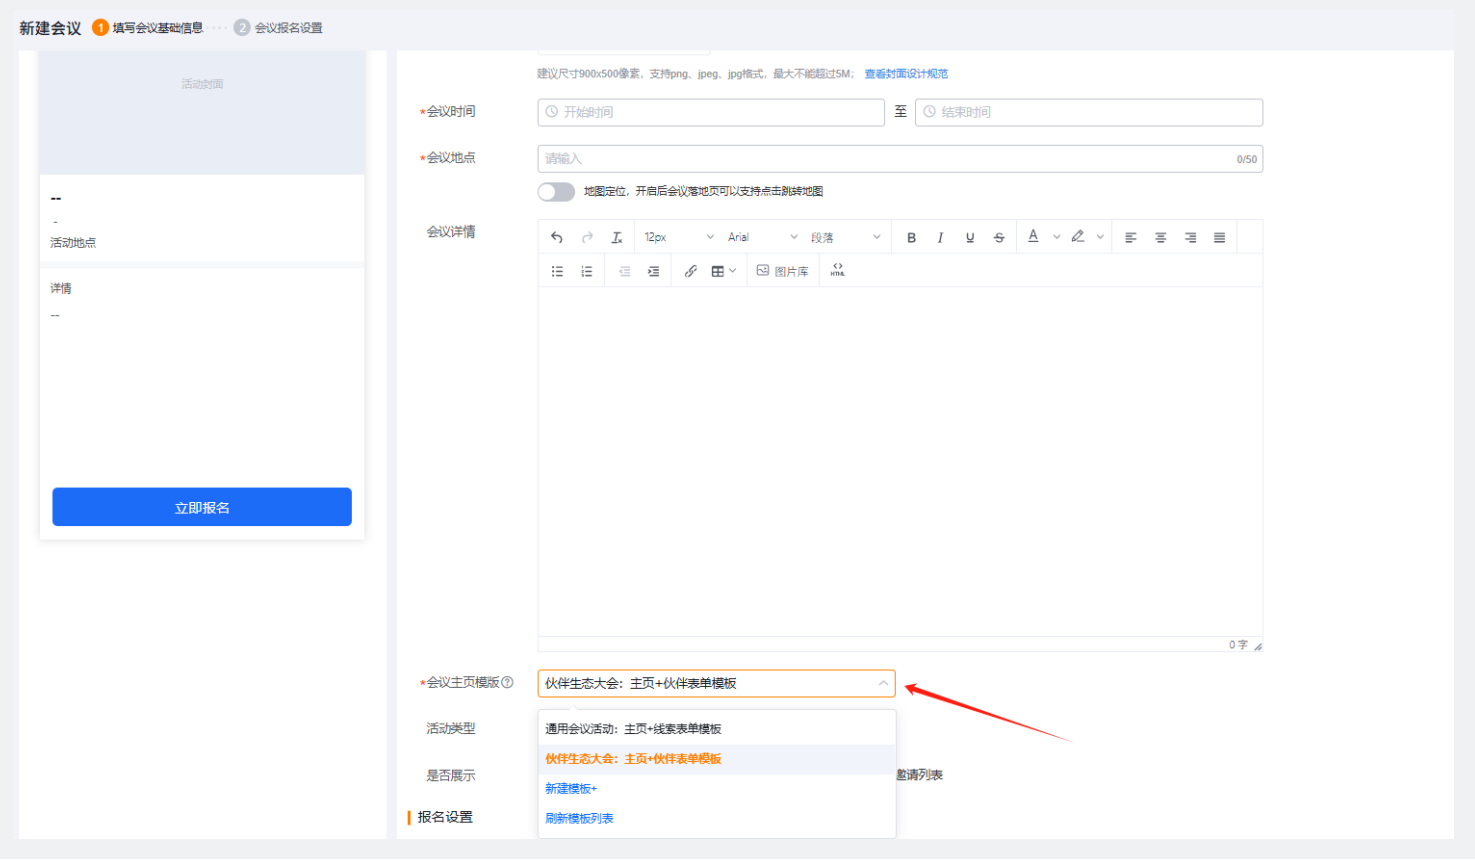
Task: Apply strikethrough formatting
Action: point(999,237)
